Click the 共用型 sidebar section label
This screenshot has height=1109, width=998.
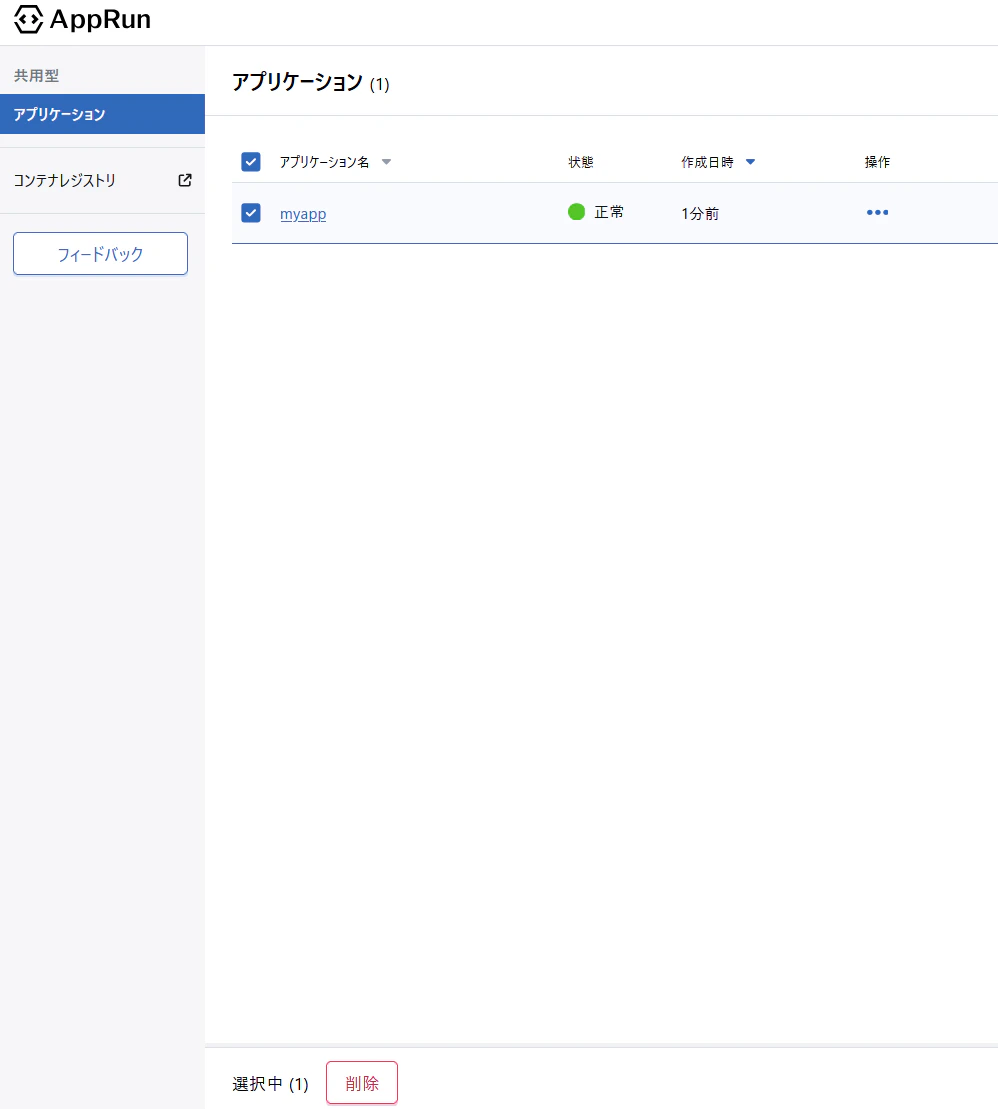37,76
